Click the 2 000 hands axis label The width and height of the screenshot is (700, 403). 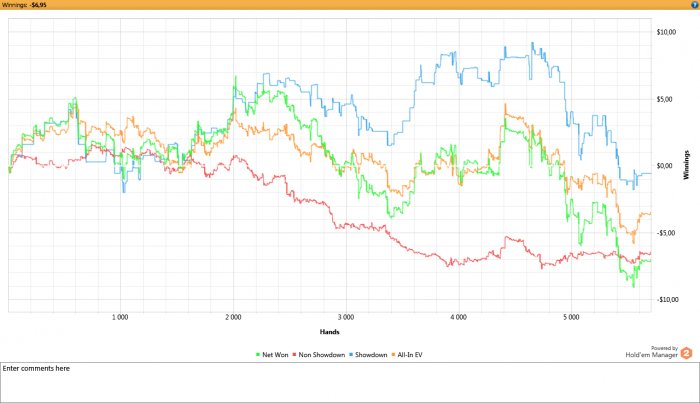pos(233,317)
